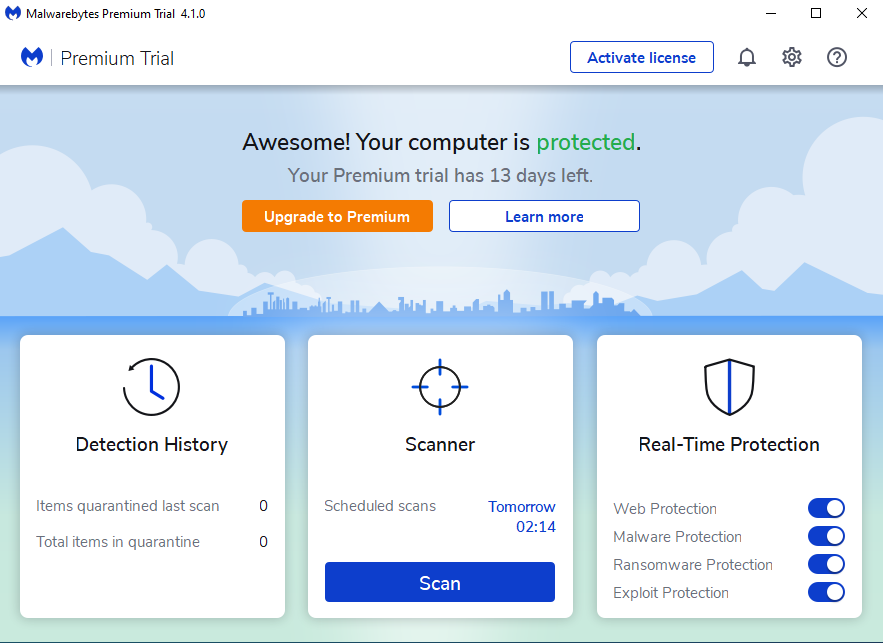This screenshot has width=883, height=643.
Task: Toggle Web Protection off
Action: click(826, 509)
